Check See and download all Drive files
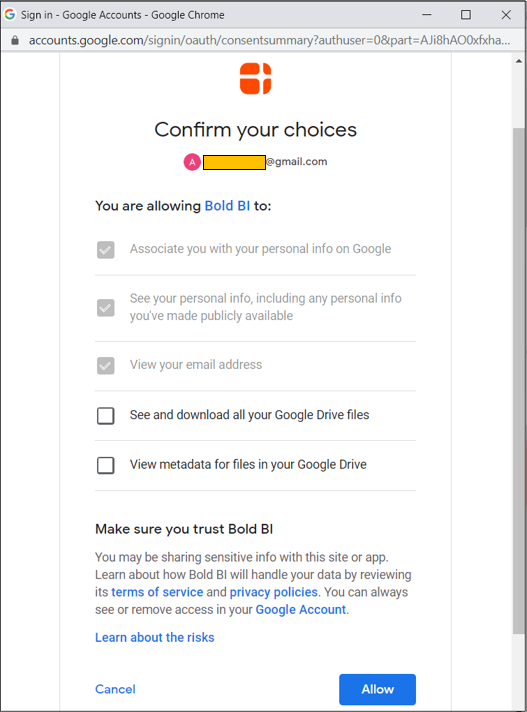 click(106, 415)
